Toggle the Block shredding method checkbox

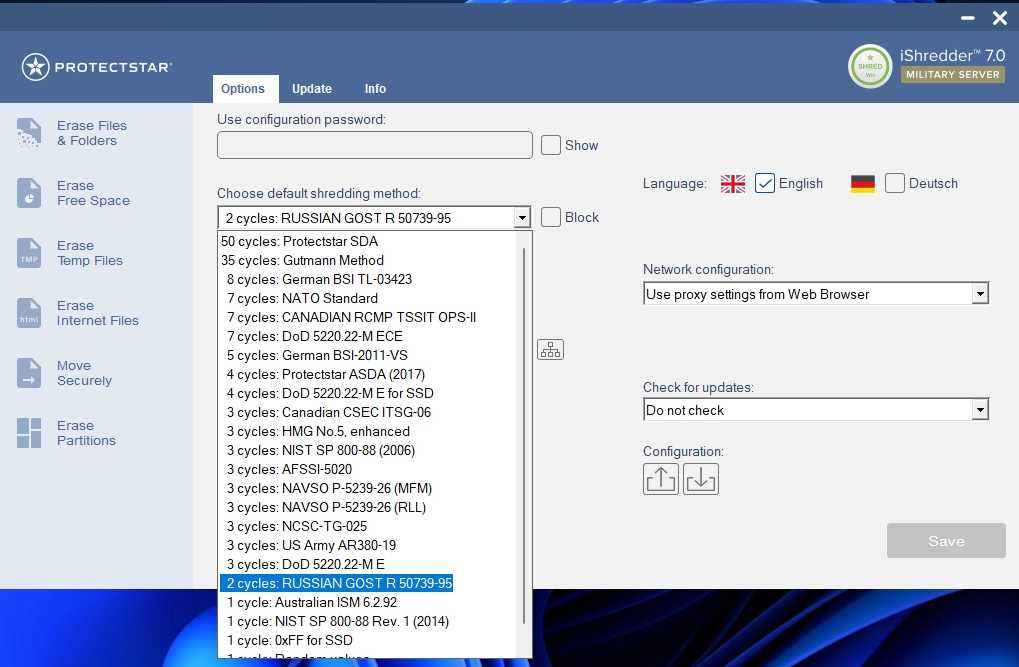[x=551, y=217]
